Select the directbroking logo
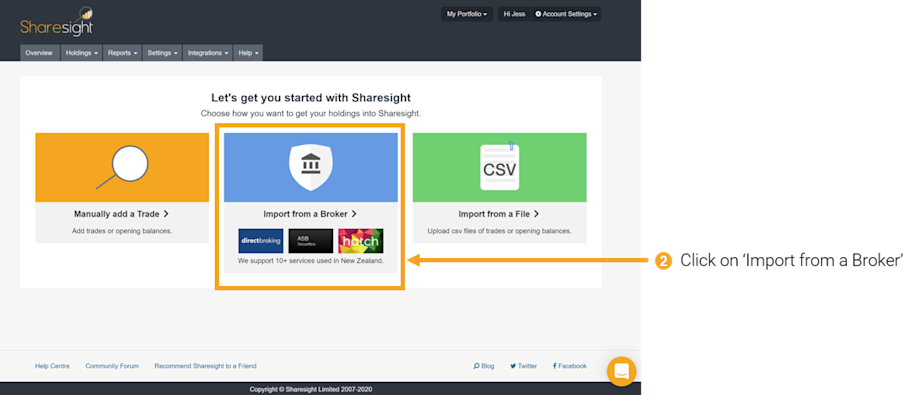Screen dimensions: 917x395 pos(261,241)
